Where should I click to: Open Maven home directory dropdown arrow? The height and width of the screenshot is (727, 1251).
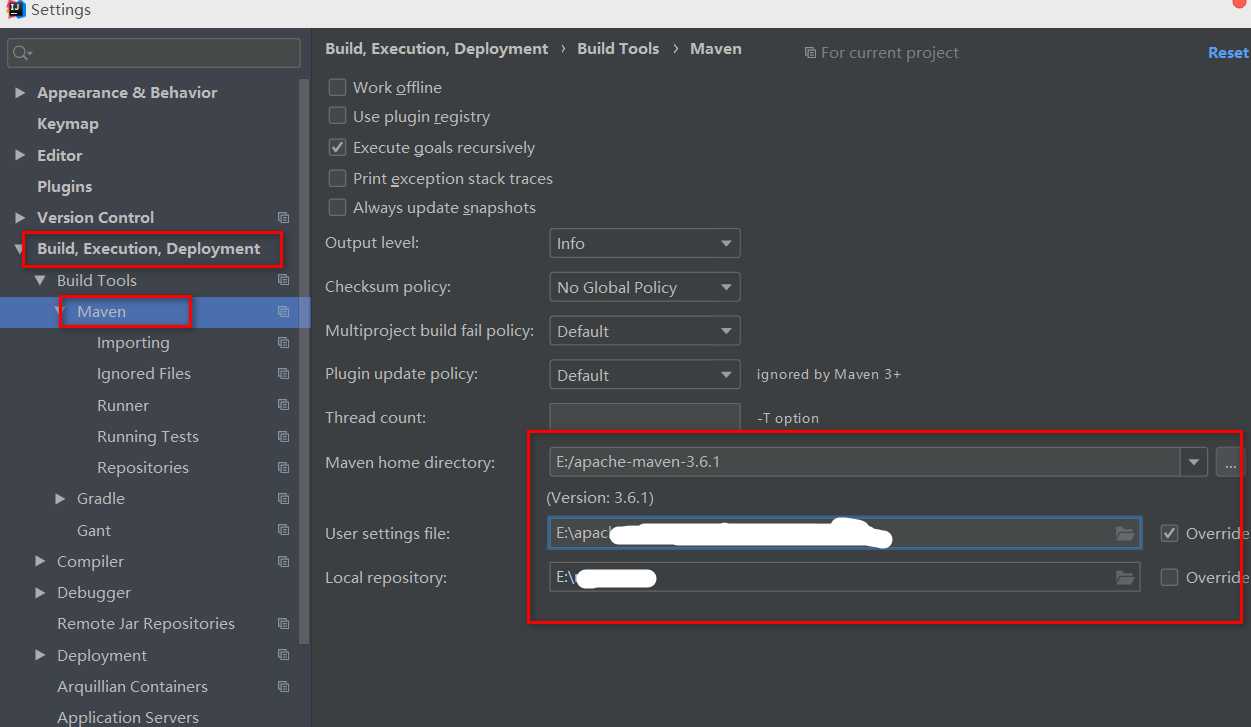[1193, 462]
